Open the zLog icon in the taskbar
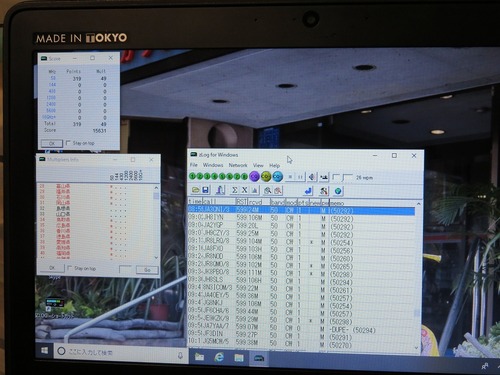Screen dimensions: 500x375 (x=259, y=358)
